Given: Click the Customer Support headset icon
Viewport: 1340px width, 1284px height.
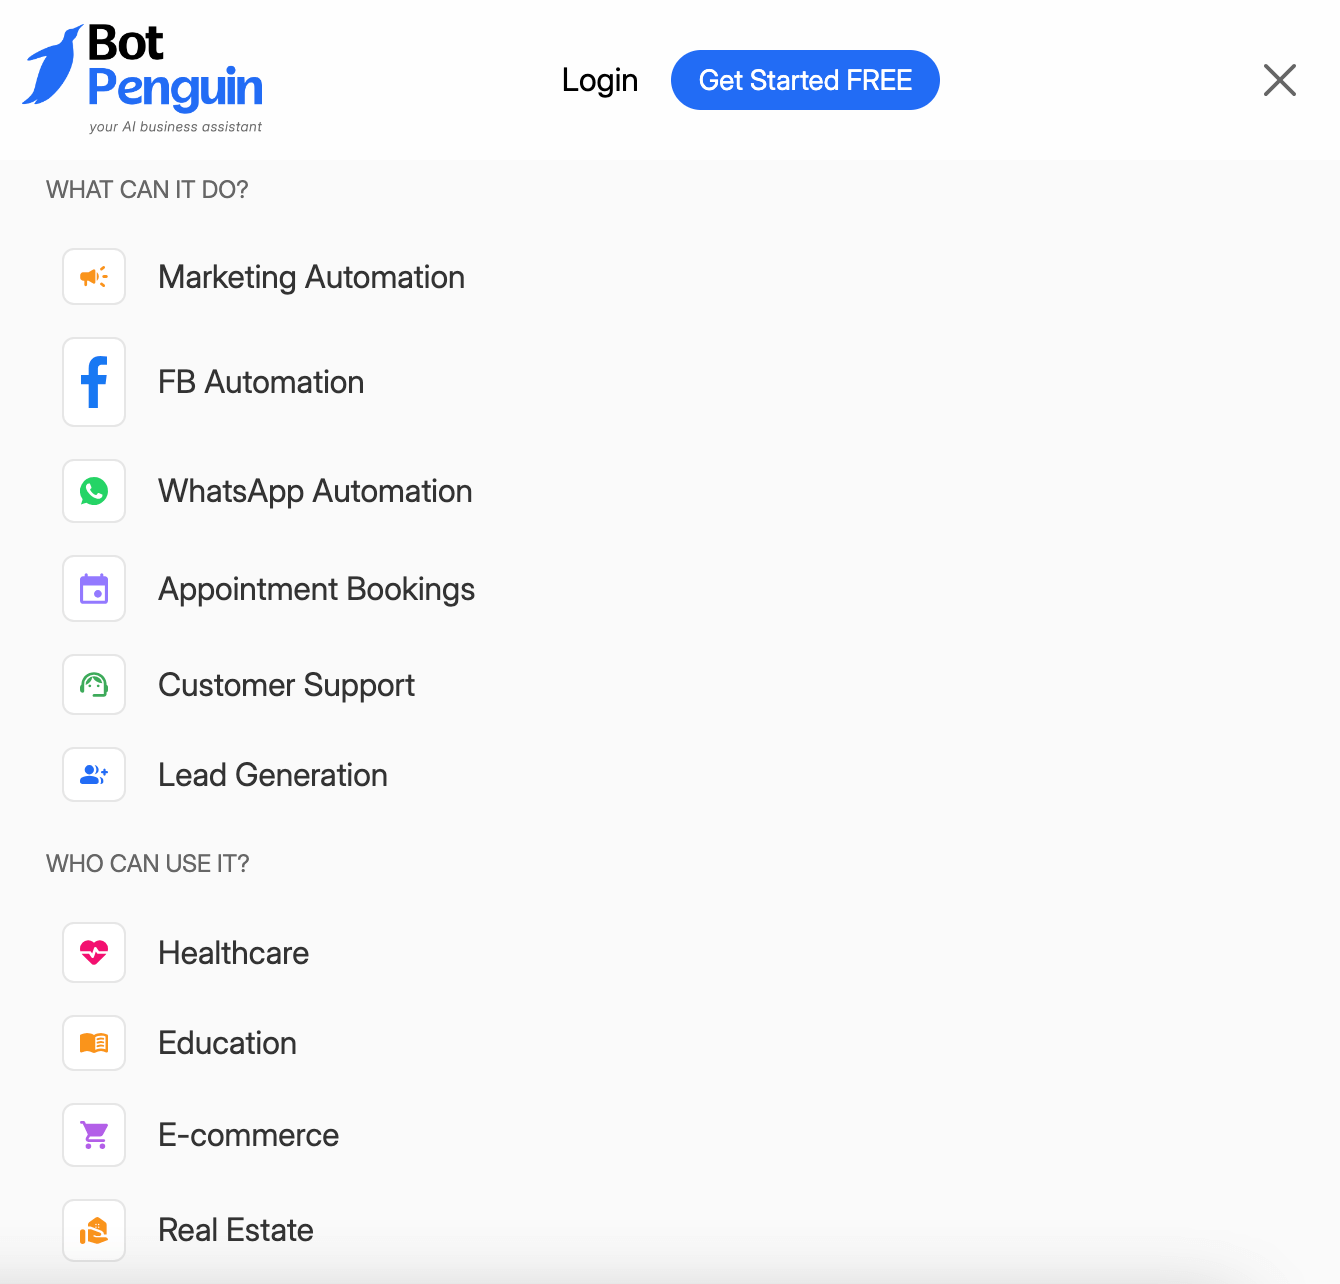Looking at the screenshot, I should click(94, 685).
